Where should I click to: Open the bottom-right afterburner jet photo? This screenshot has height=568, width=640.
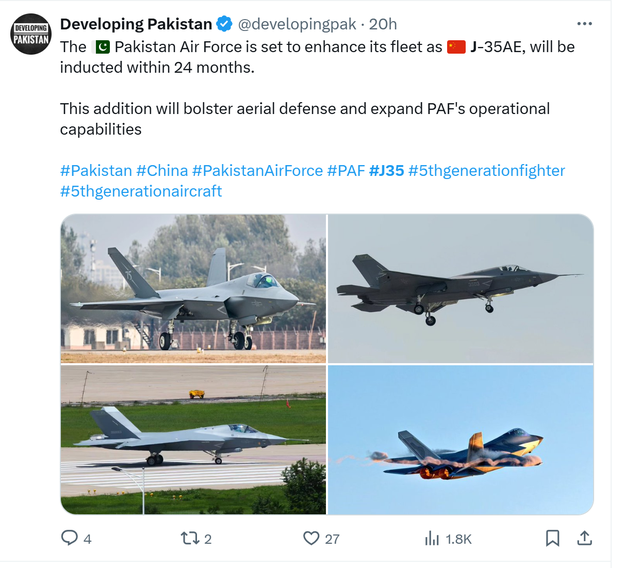tap(461, 440)
